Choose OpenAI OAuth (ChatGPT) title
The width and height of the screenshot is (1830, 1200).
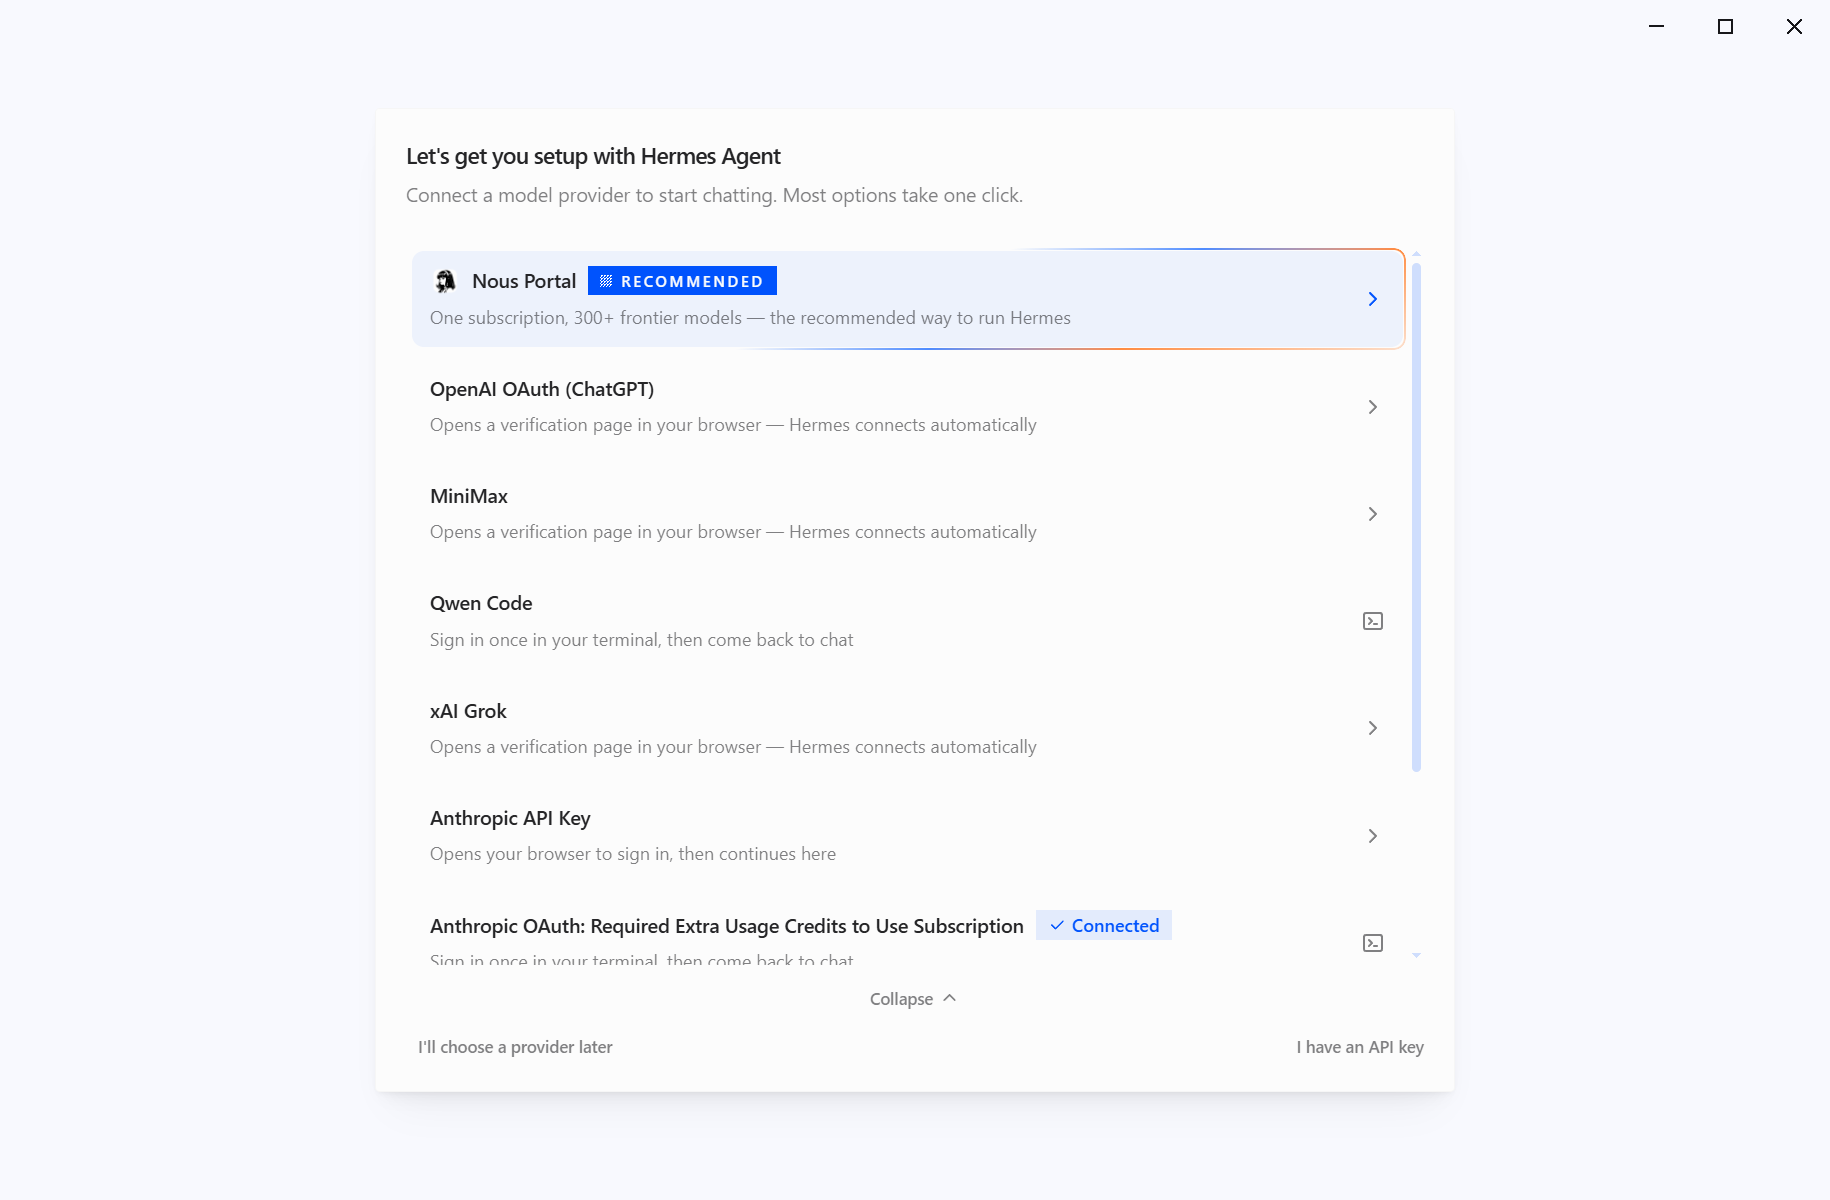coord(542,389)
